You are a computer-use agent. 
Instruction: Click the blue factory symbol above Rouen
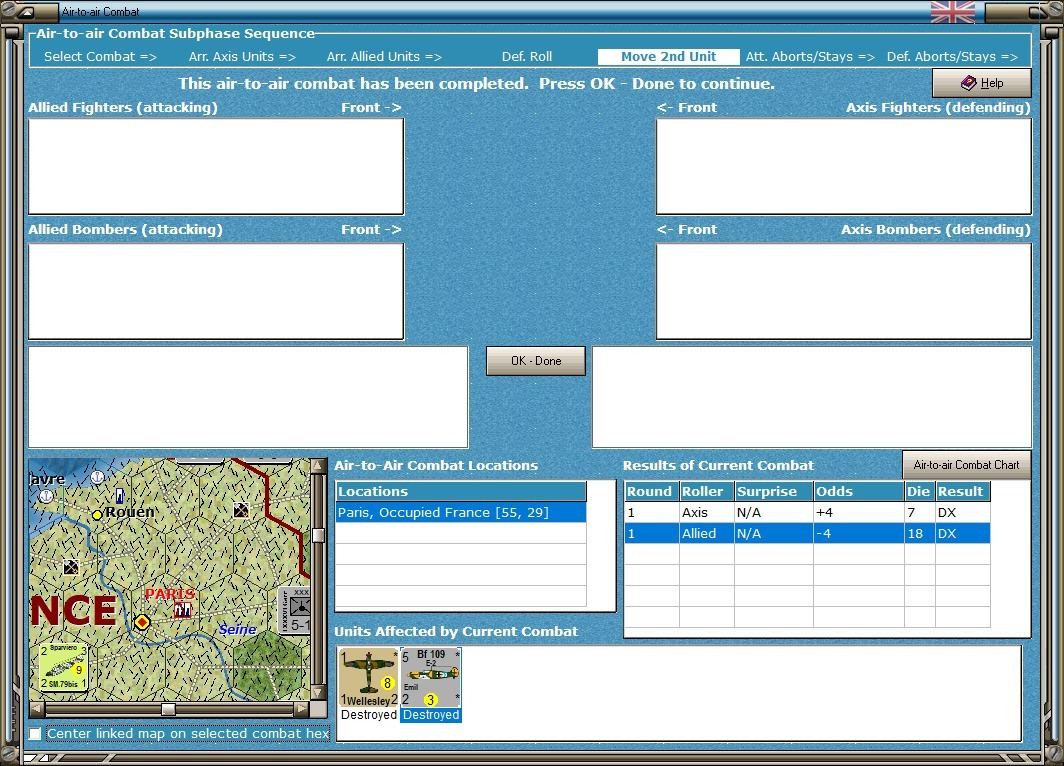120,495
